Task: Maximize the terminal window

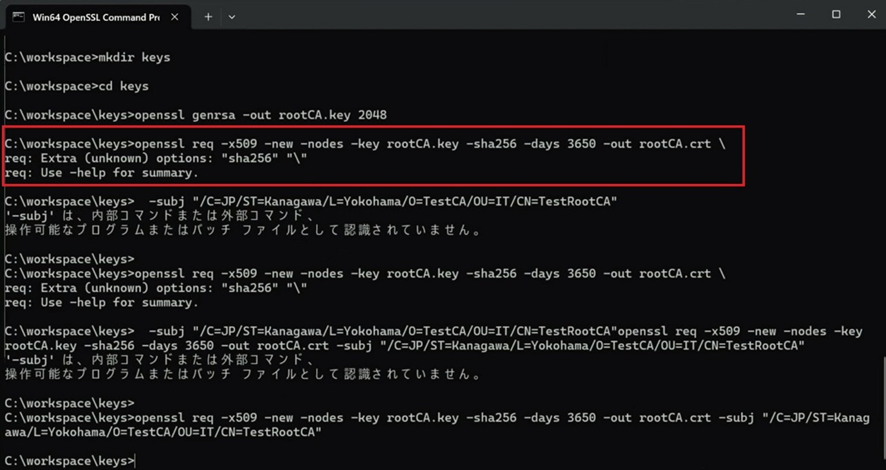Action: tap(836, 15)
